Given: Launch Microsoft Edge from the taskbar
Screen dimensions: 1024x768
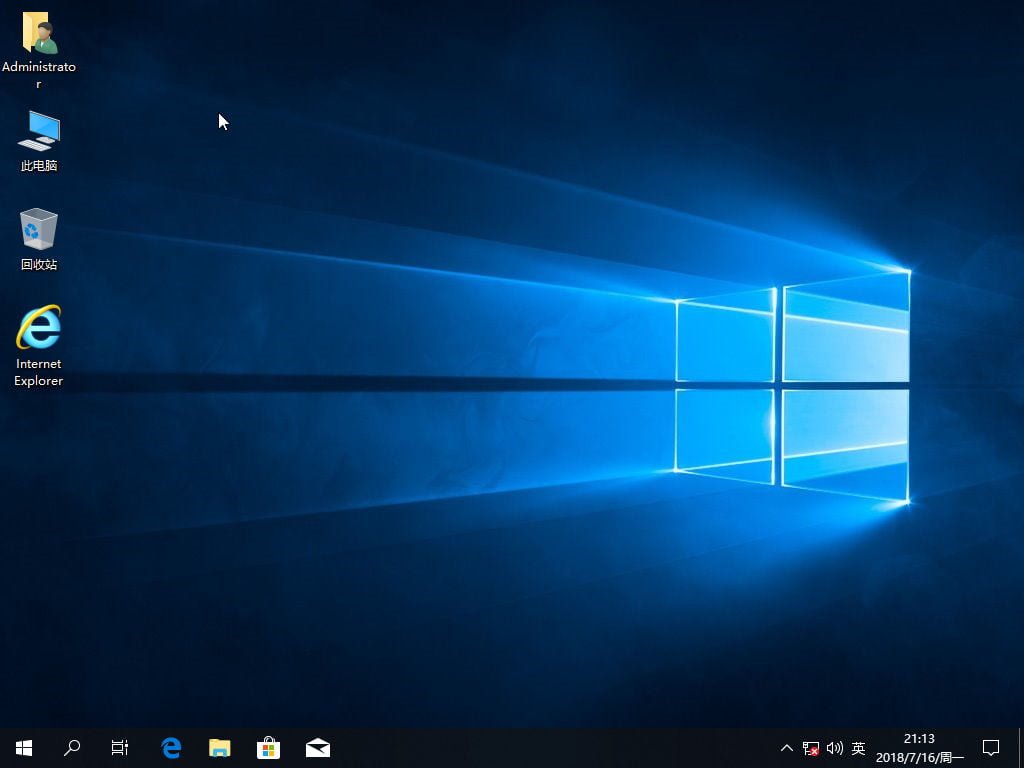Looking at the screenshot, I should pyautogui.click(x=171, y=748).
